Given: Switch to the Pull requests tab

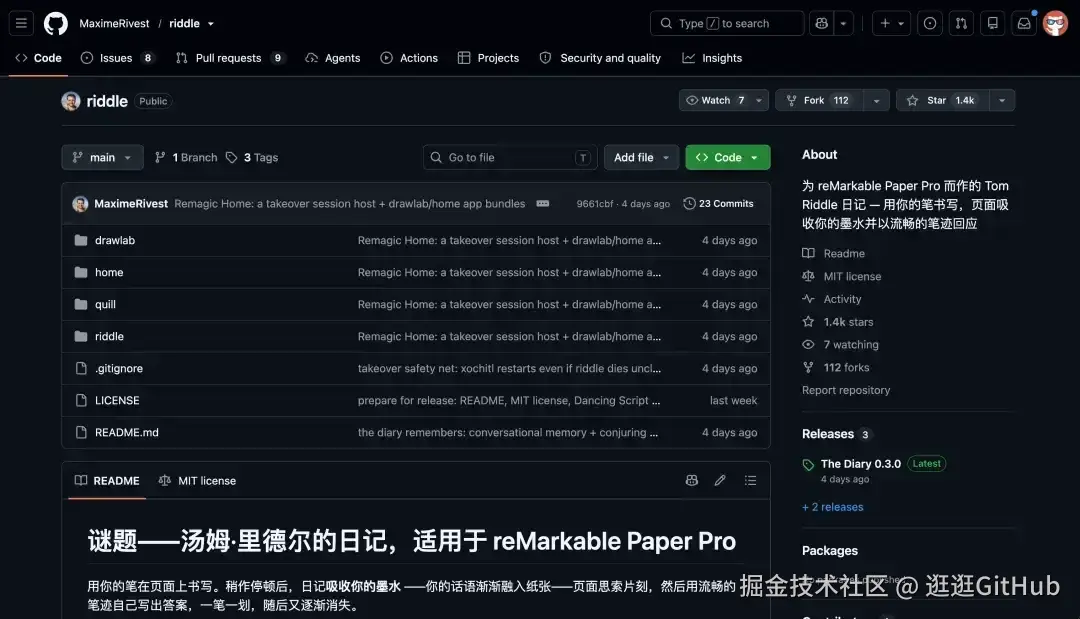Looking at the screenshot, I should pos(230,59).
